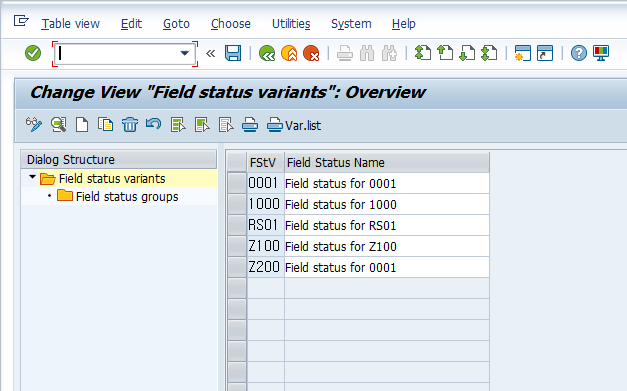The width and height of the screenshot is (627, 391).
Task: Click the Generate Shortcut icon
Action: coord(545,53)
